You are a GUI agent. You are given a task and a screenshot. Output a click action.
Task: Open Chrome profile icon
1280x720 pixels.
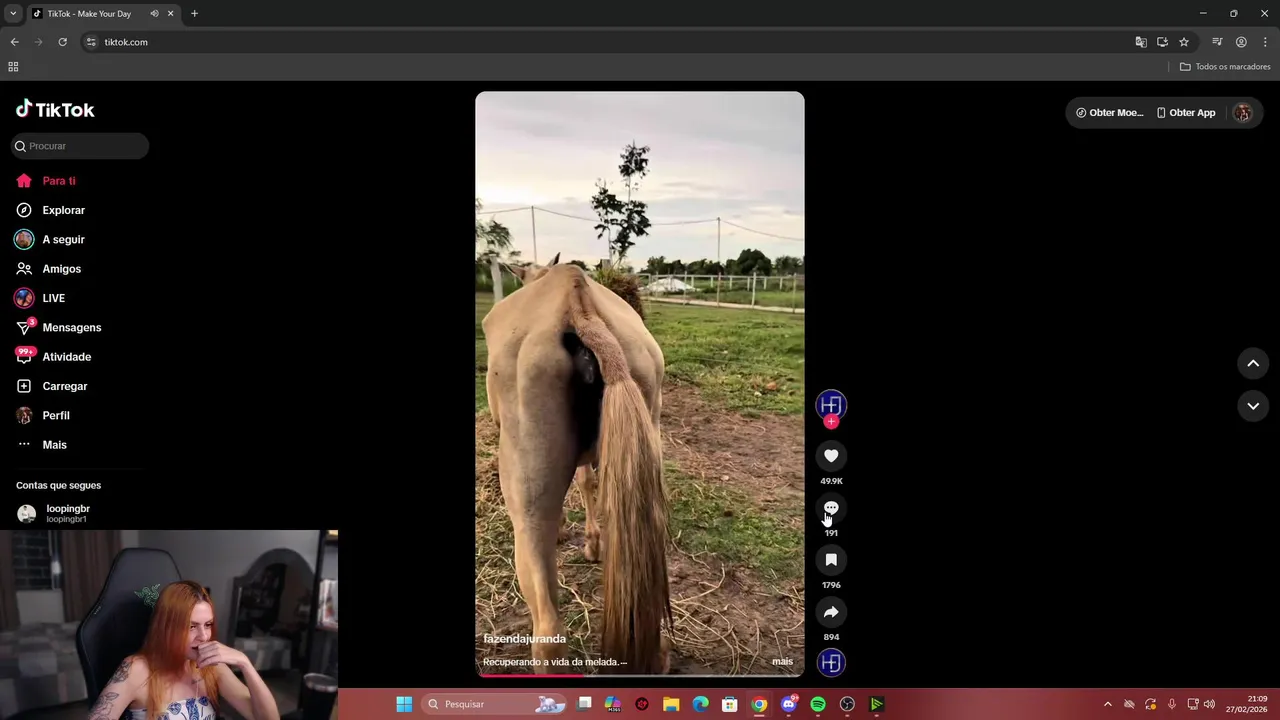pos(1241,42)
